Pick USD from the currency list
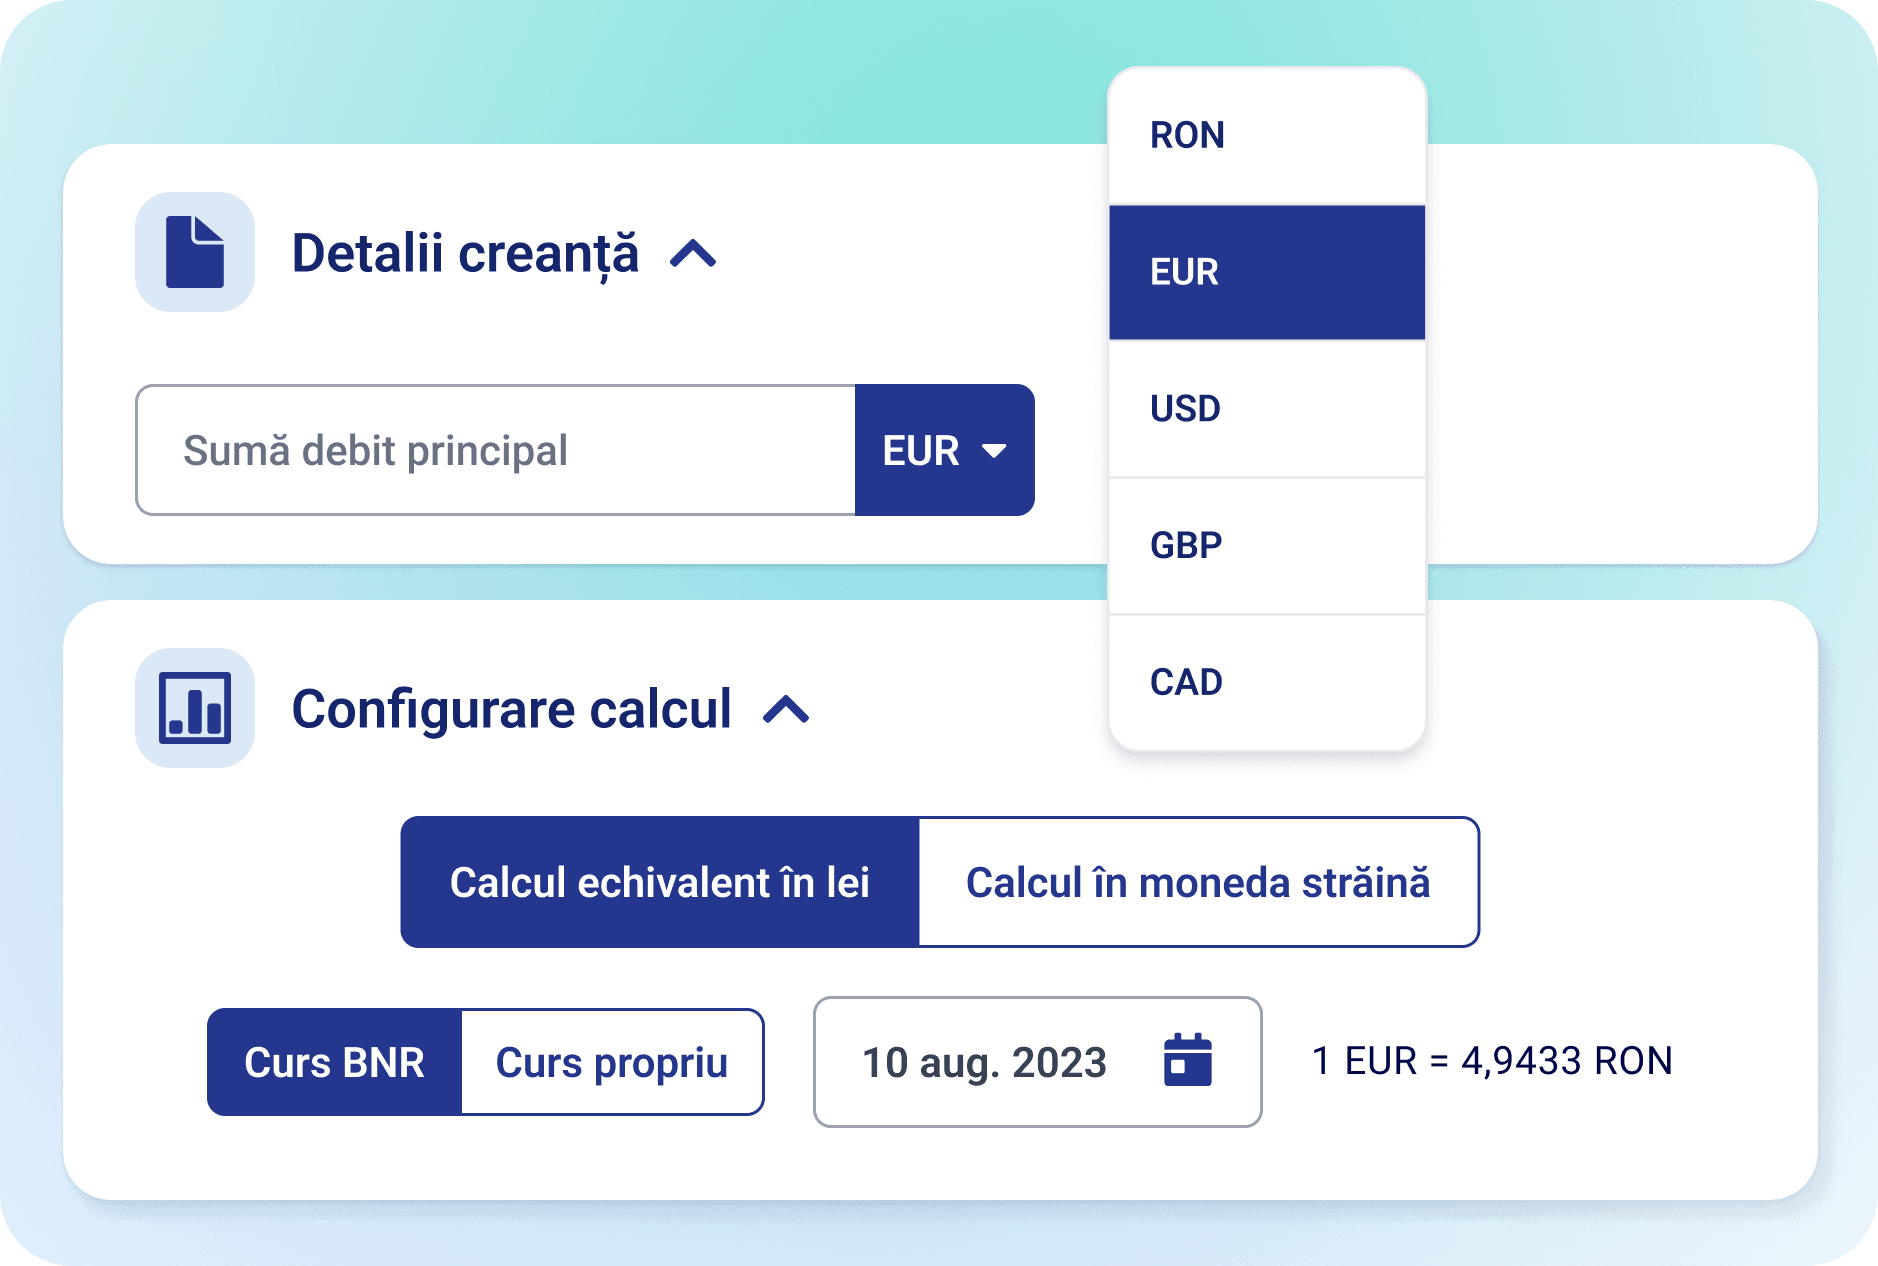 [x=1266, y=409]
